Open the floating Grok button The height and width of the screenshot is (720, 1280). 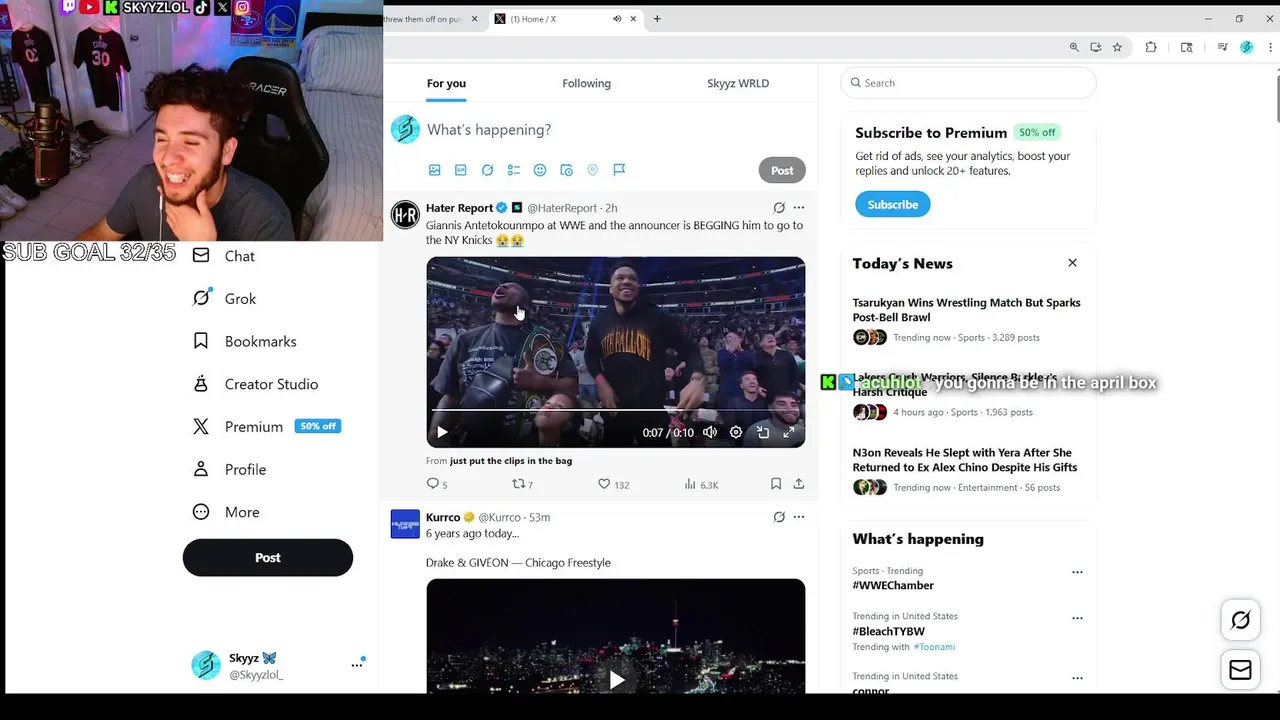[x=1241, y=620]
